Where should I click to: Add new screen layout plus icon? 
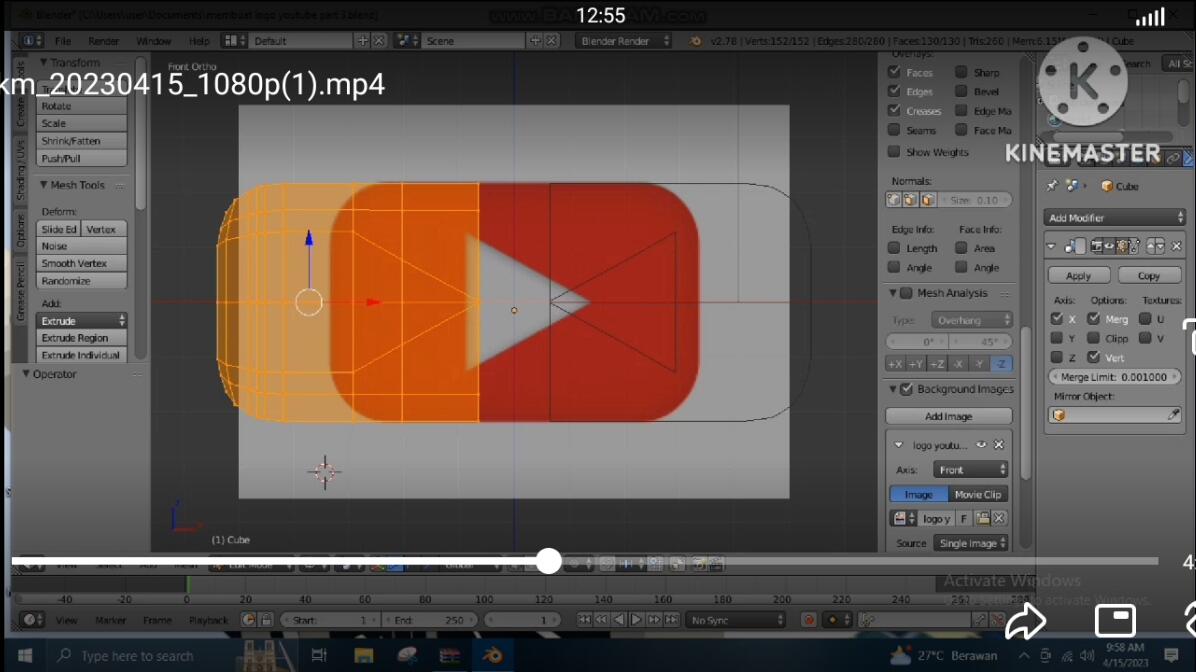point(362,40)
